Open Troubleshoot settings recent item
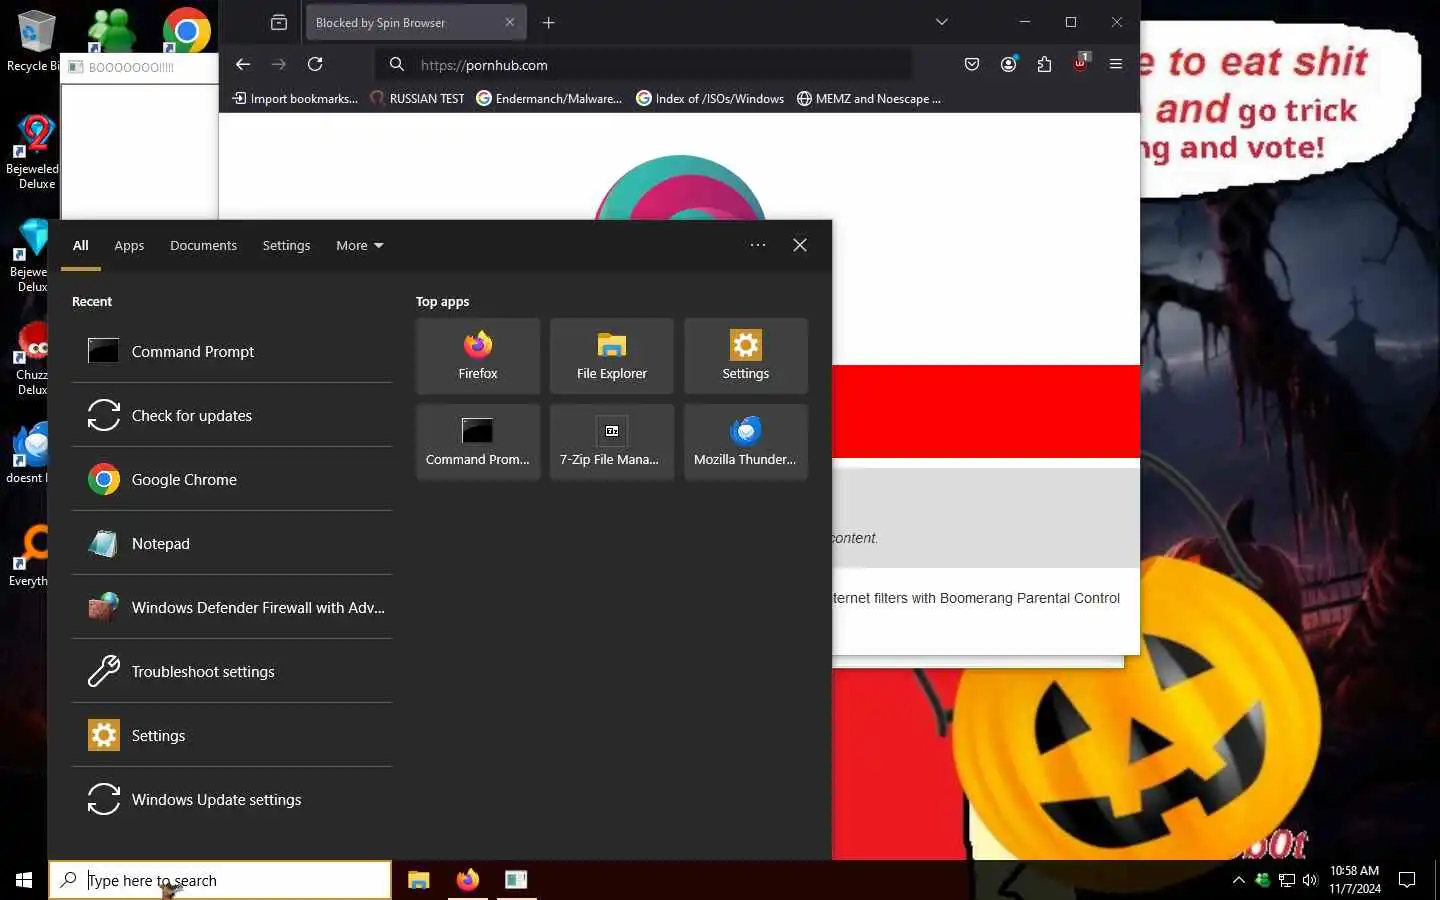The image size is (1440, 900). coord(232,671)
